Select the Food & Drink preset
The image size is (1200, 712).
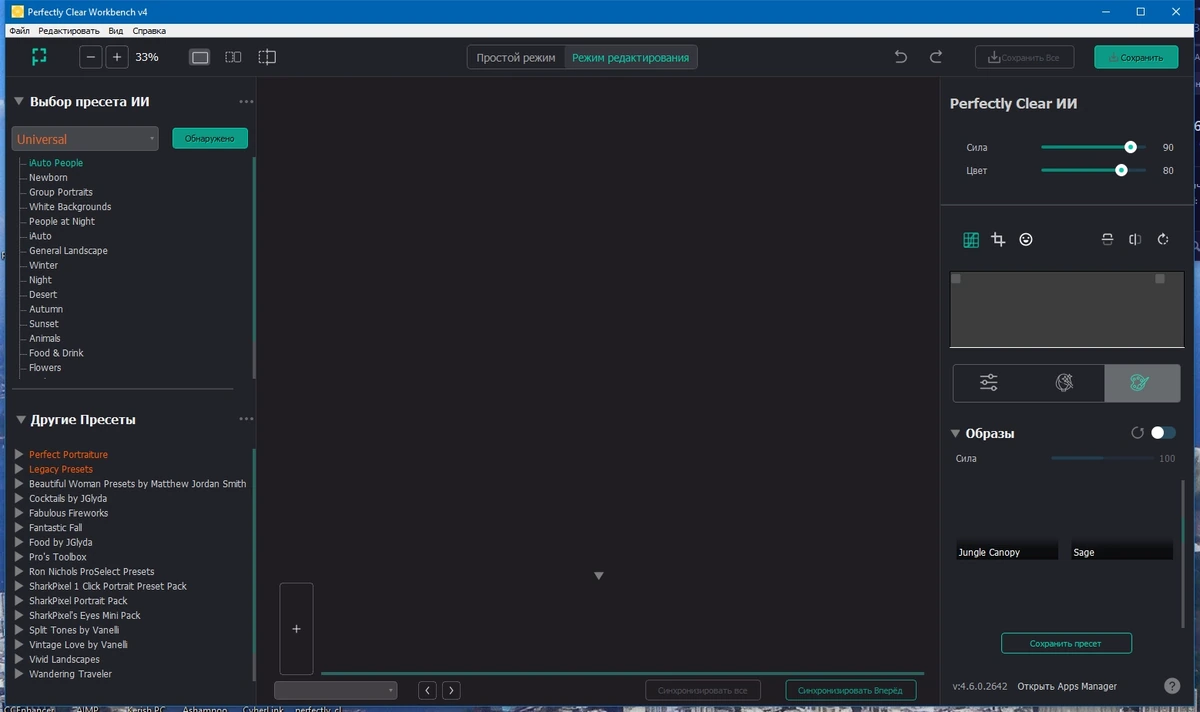56,353
